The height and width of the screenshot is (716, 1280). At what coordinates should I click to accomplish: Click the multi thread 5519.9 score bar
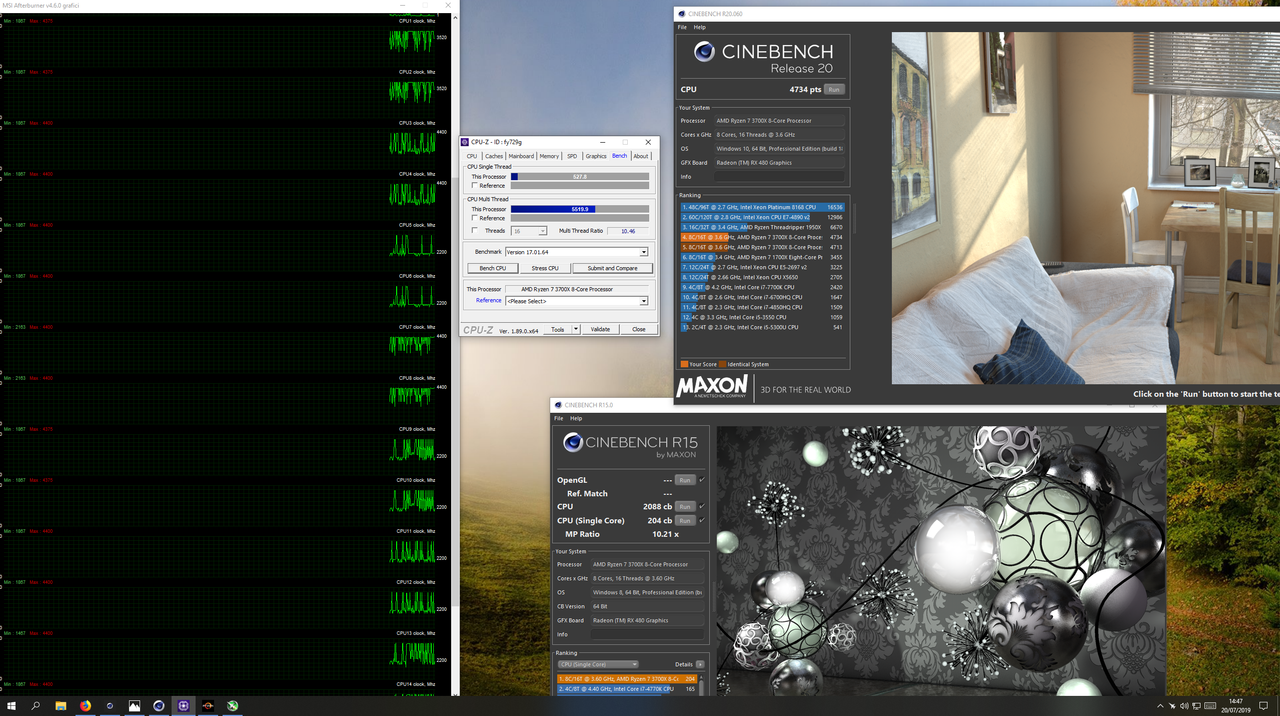click(x=580, y=209)
